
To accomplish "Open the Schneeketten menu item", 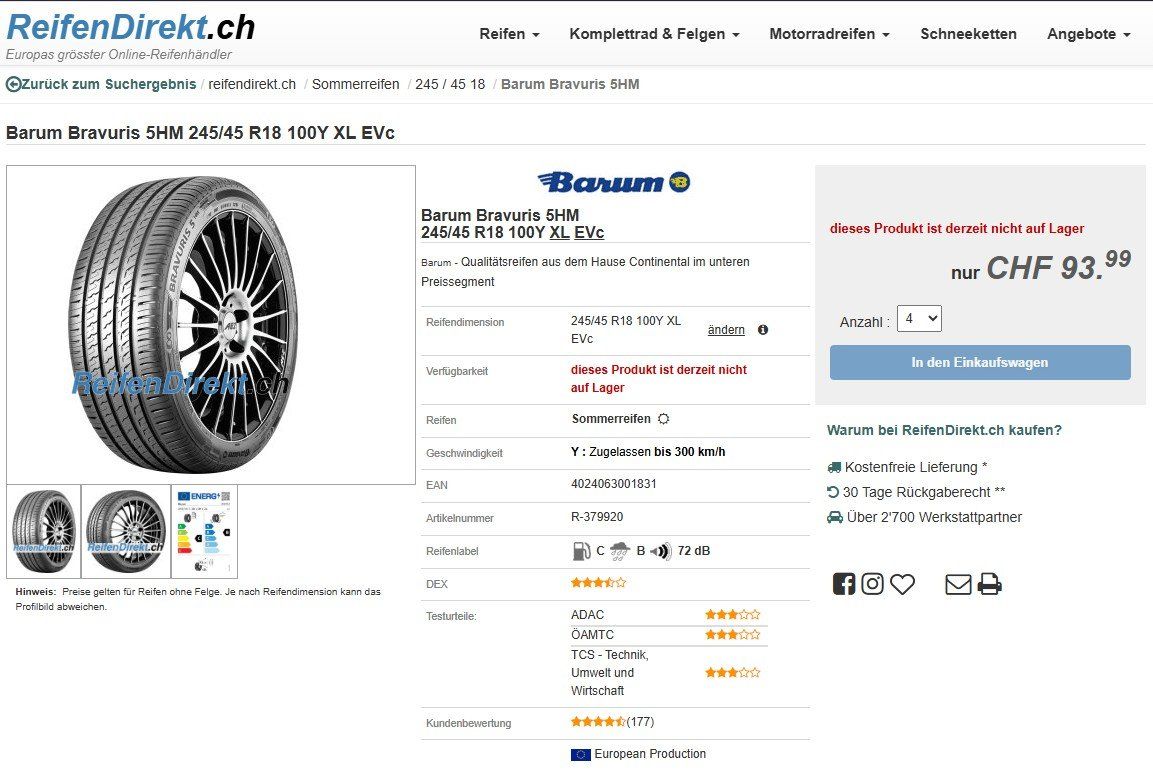I will pos(968,34).
